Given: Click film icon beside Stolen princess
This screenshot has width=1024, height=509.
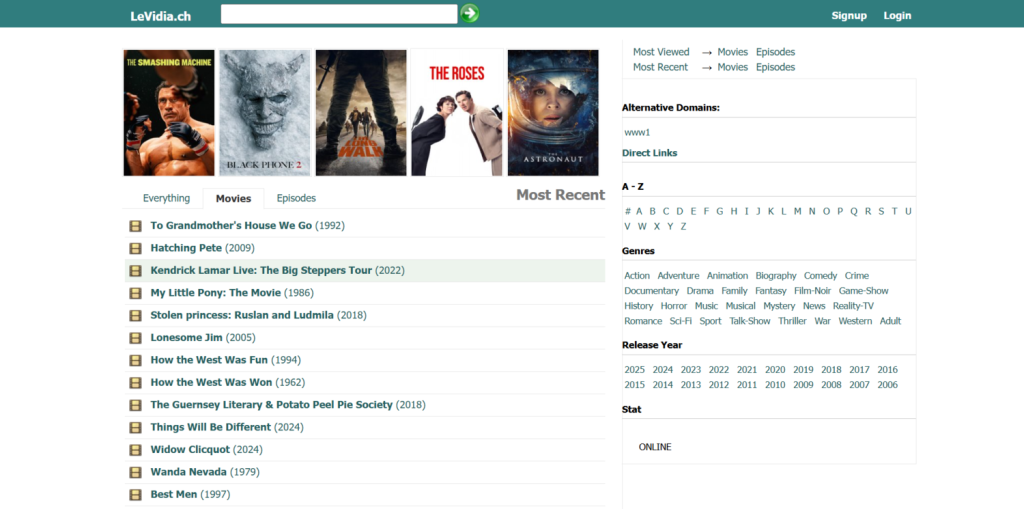Looking at the screenshot, I should pyautogui.click(x=135, y=316).
